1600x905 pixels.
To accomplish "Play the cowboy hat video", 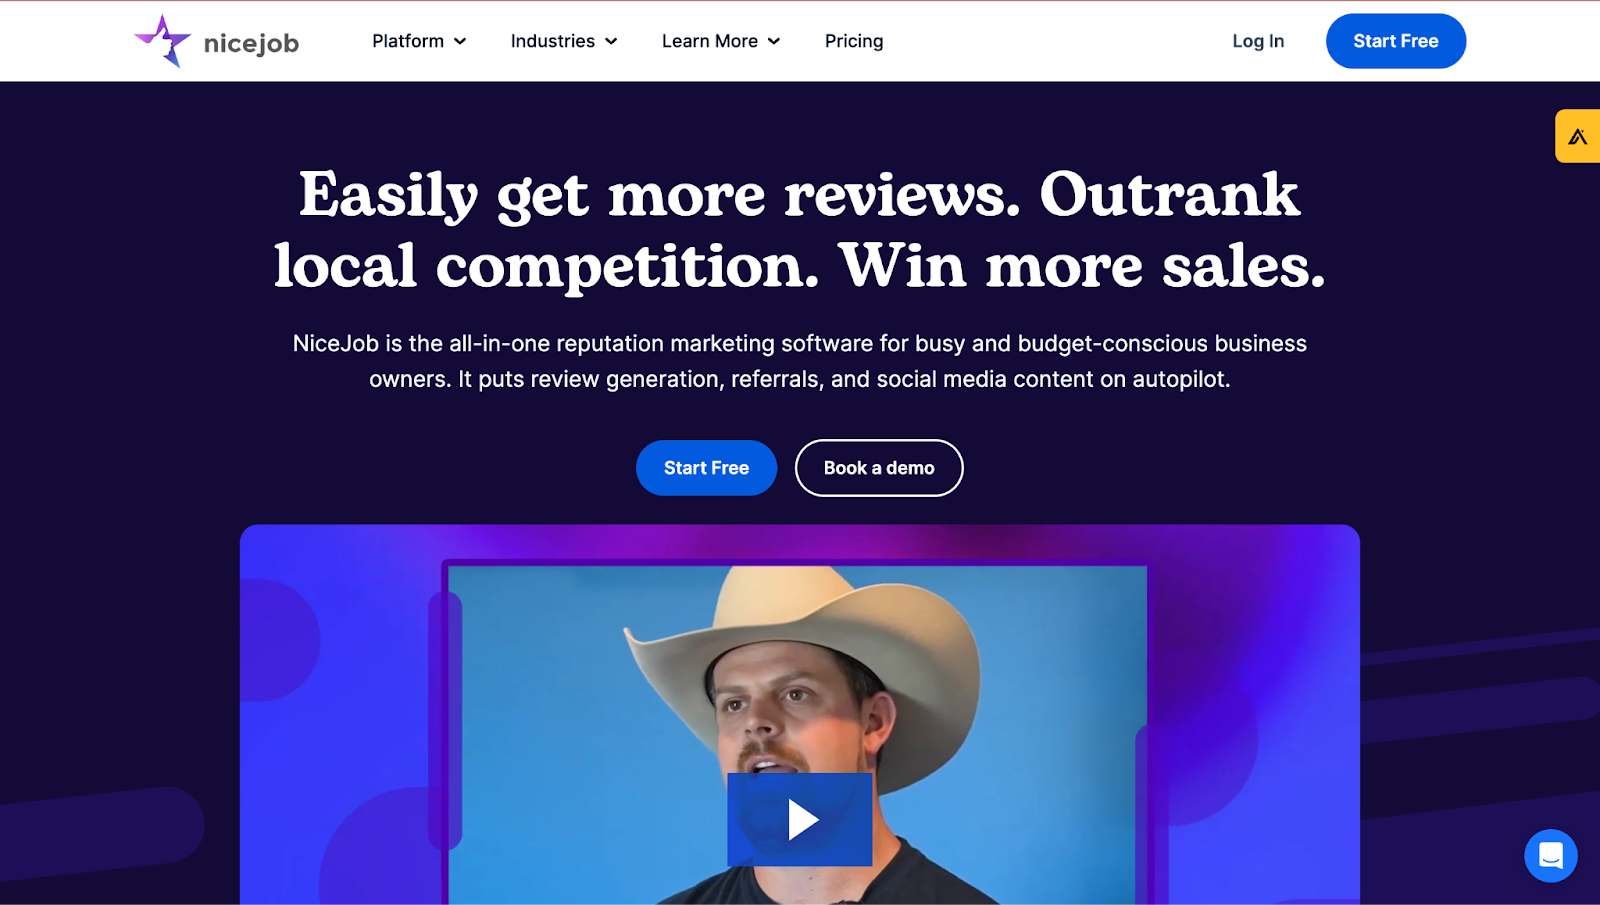I will point(800,819).
